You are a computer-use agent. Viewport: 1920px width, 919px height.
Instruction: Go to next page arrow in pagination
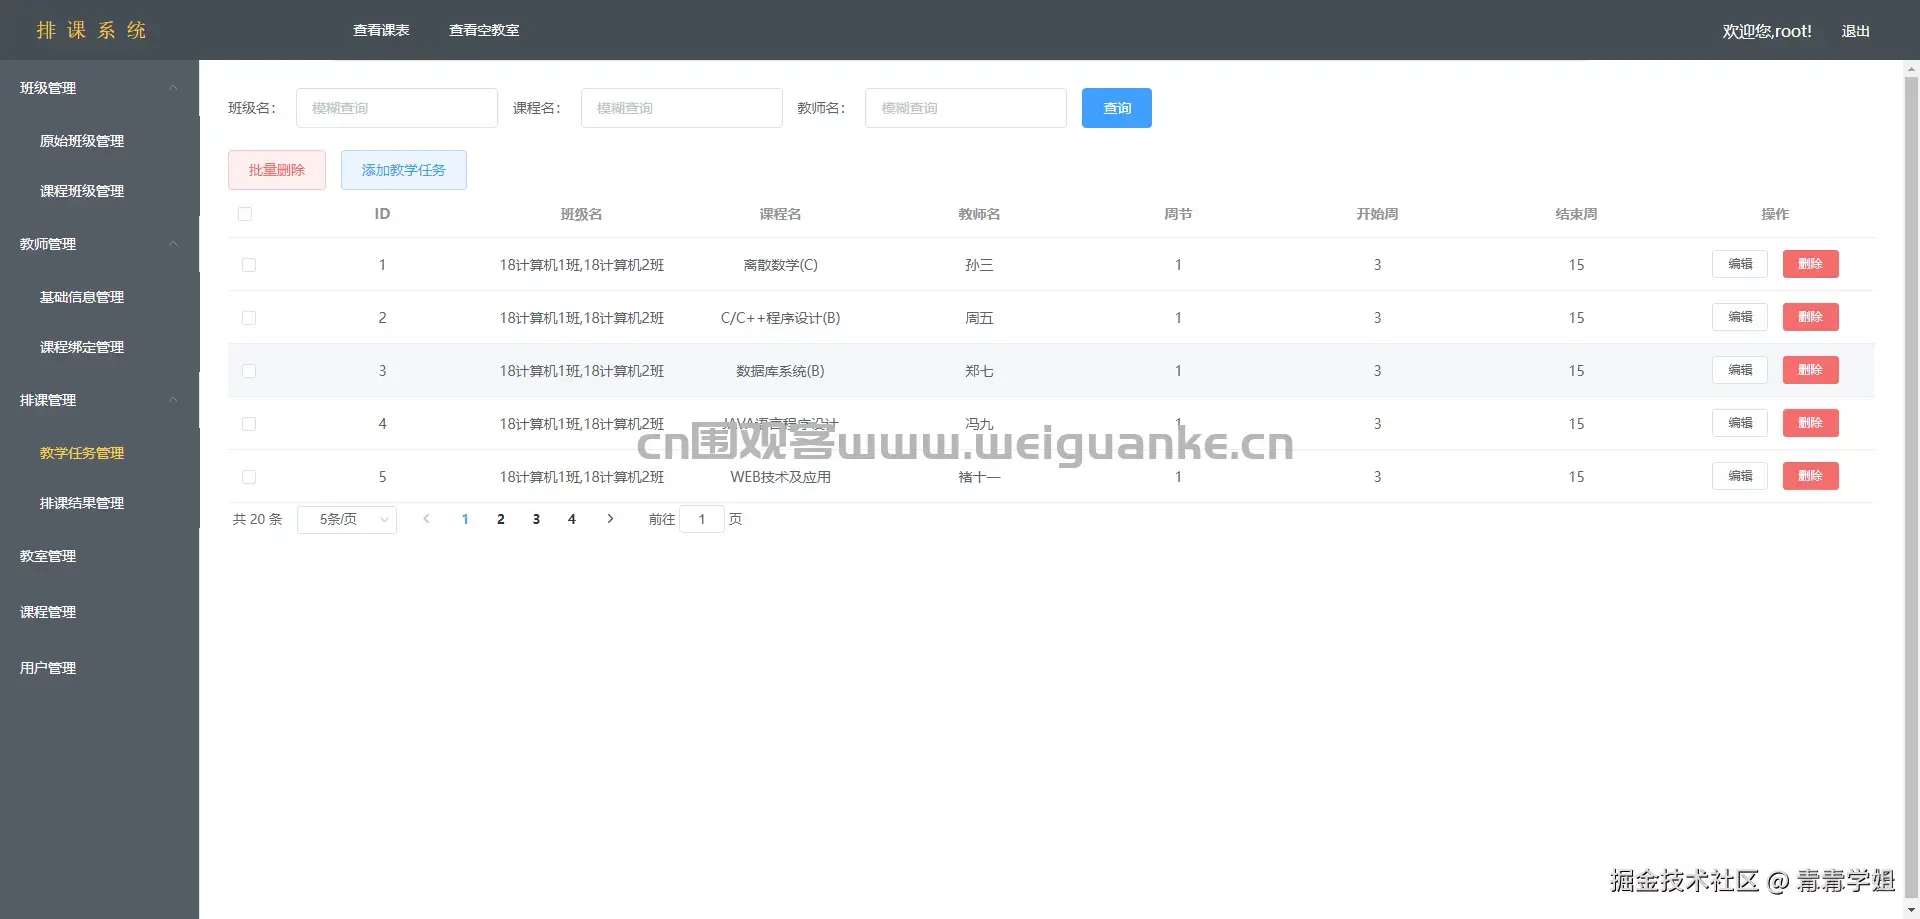(x=610, y=519)
